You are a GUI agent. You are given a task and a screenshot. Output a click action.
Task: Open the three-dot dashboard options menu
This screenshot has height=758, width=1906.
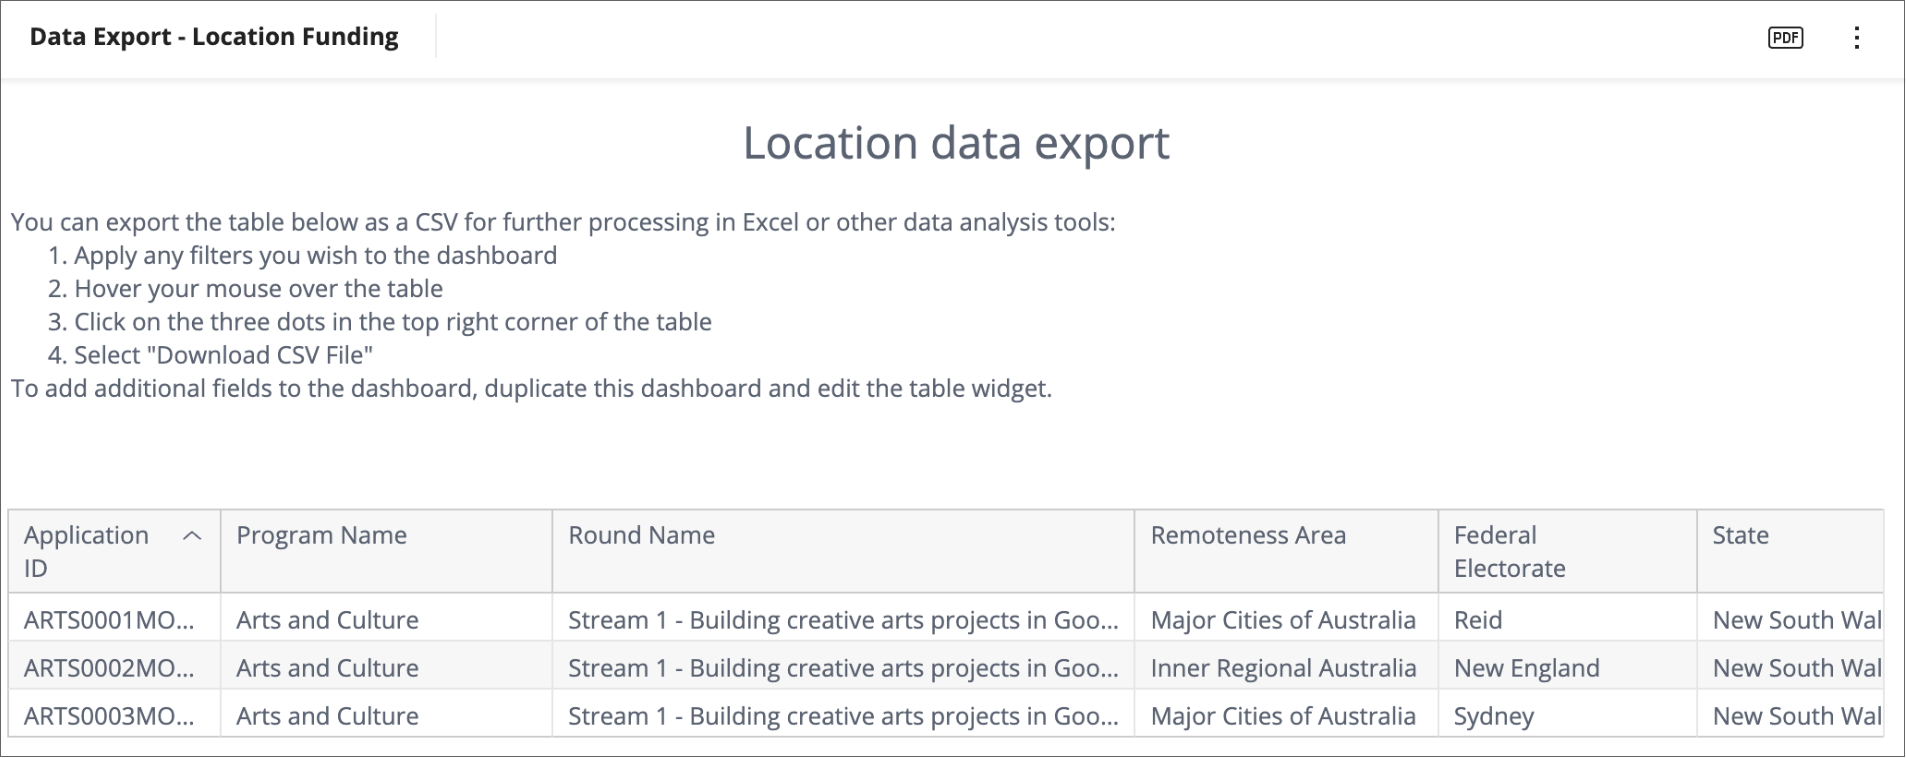[x=1856, y=38]
